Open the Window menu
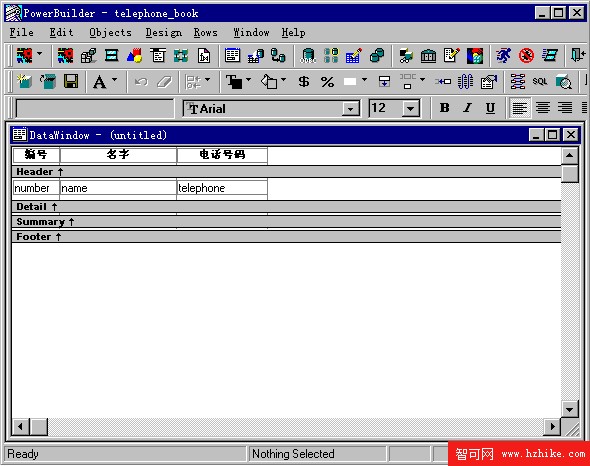This screenshot has height=466, width=590. (x=251, y=33)
